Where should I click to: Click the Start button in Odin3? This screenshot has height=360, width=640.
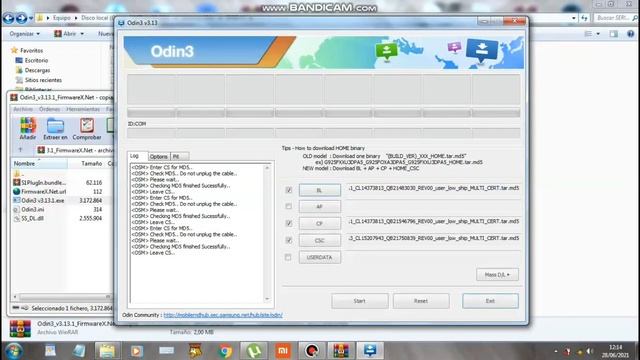pos(360,301)
